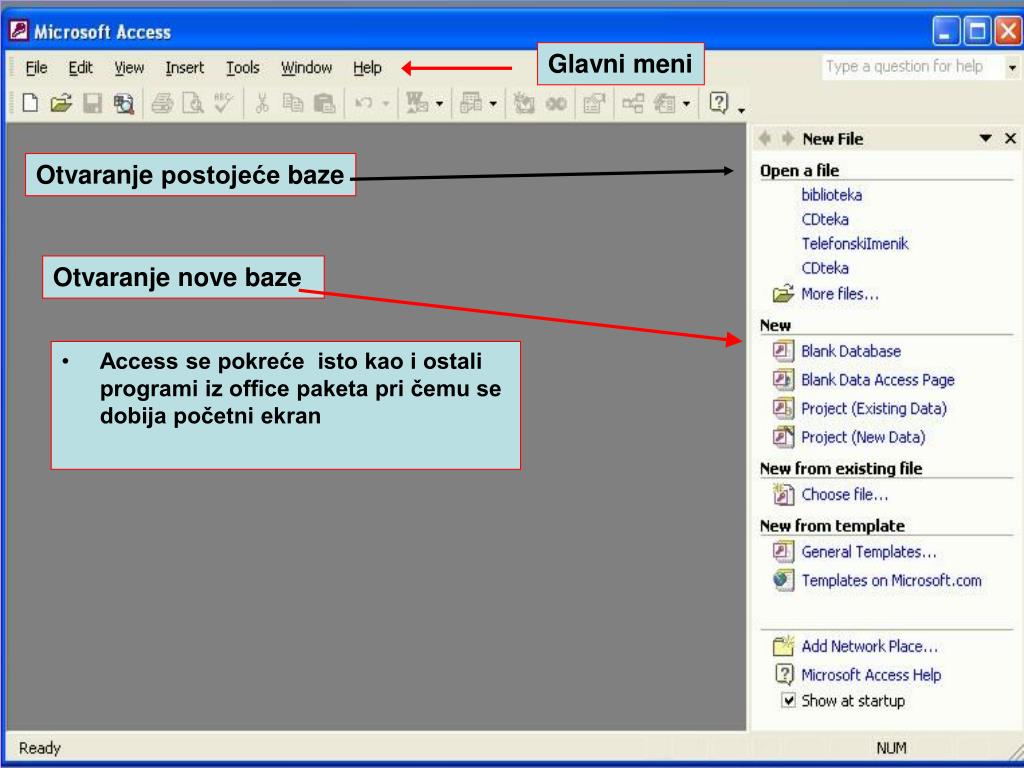
Task: Open the Toolbar Options arrow after Help icon
Action: click(x=741, y=108)
